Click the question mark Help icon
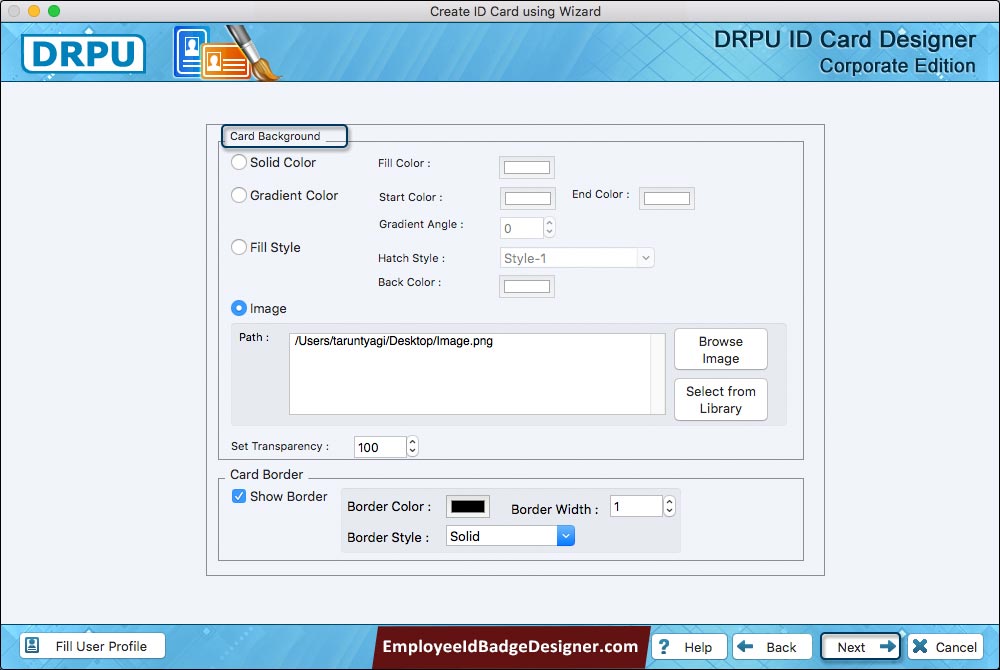 coord(664,646)
